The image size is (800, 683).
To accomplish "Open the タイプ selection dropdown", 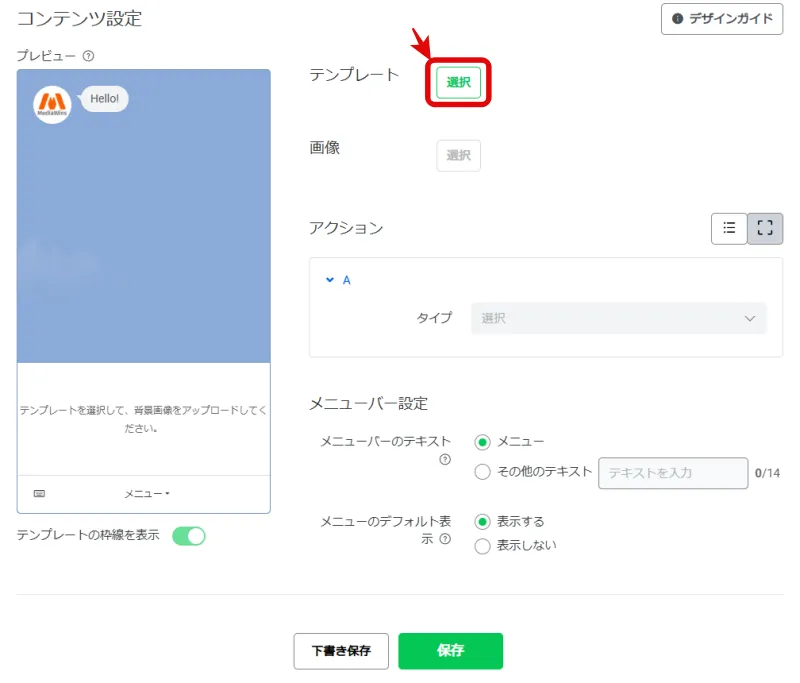I will (x=618, y=318).
